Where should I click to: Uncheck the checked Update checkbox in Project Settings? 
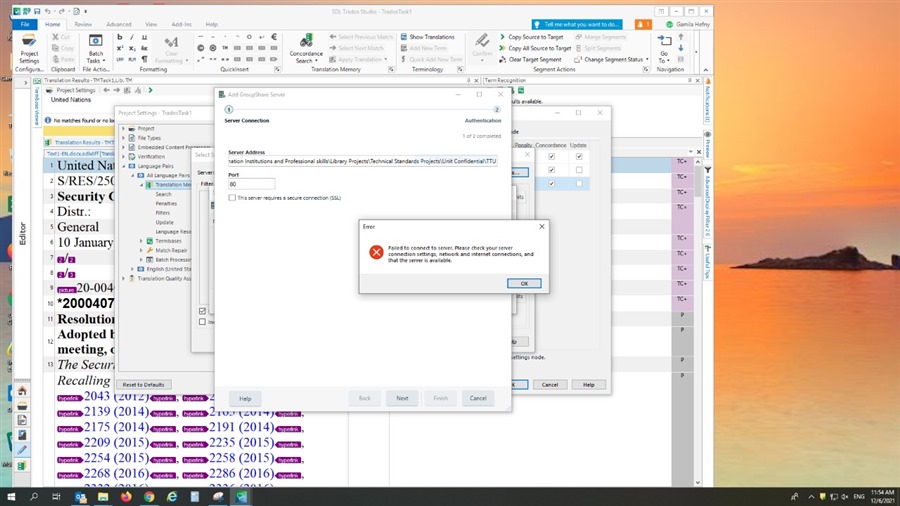(579, 156)
